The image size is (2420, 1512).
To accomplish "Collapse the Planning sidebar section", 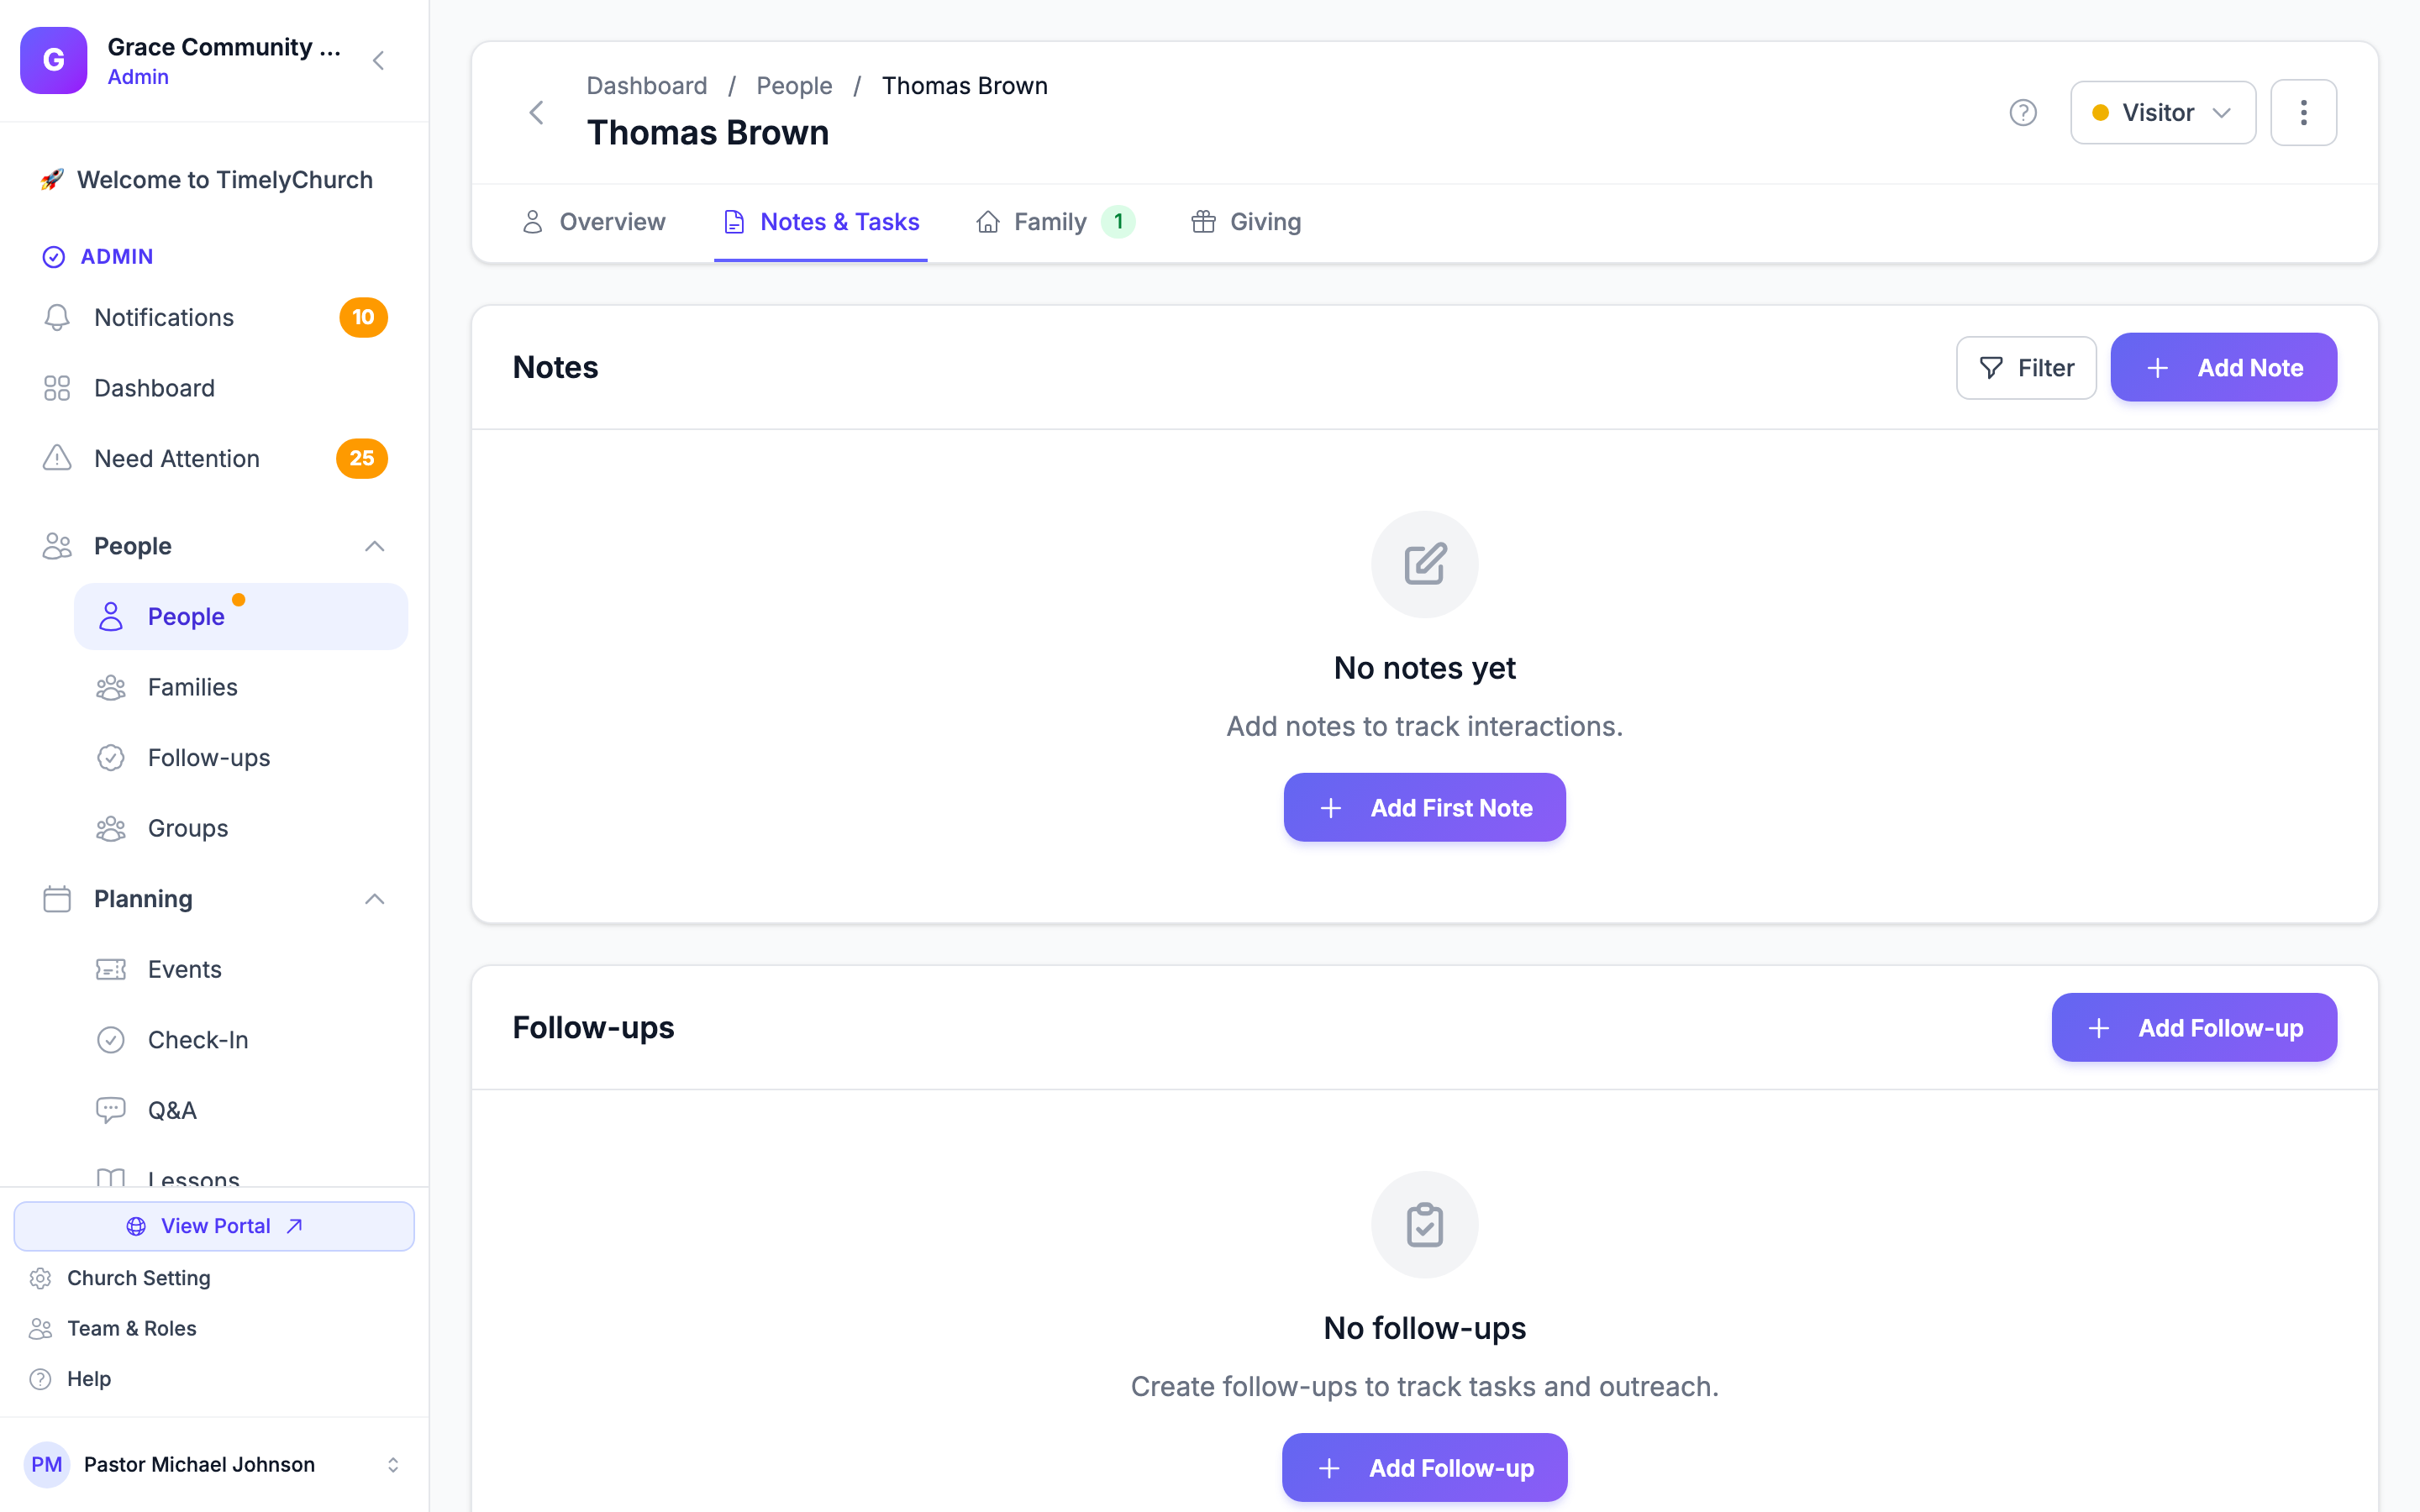I will tap(374, 899).
